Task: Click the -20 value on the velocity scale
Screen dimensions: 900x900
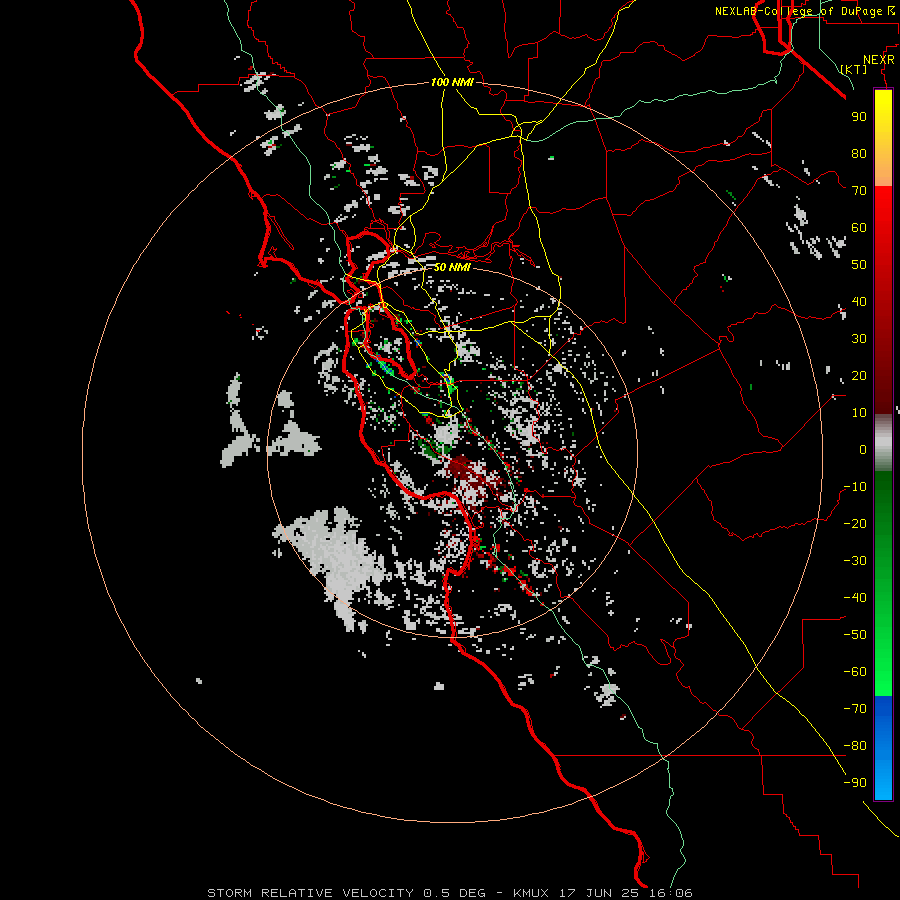Action: [855, 523]
